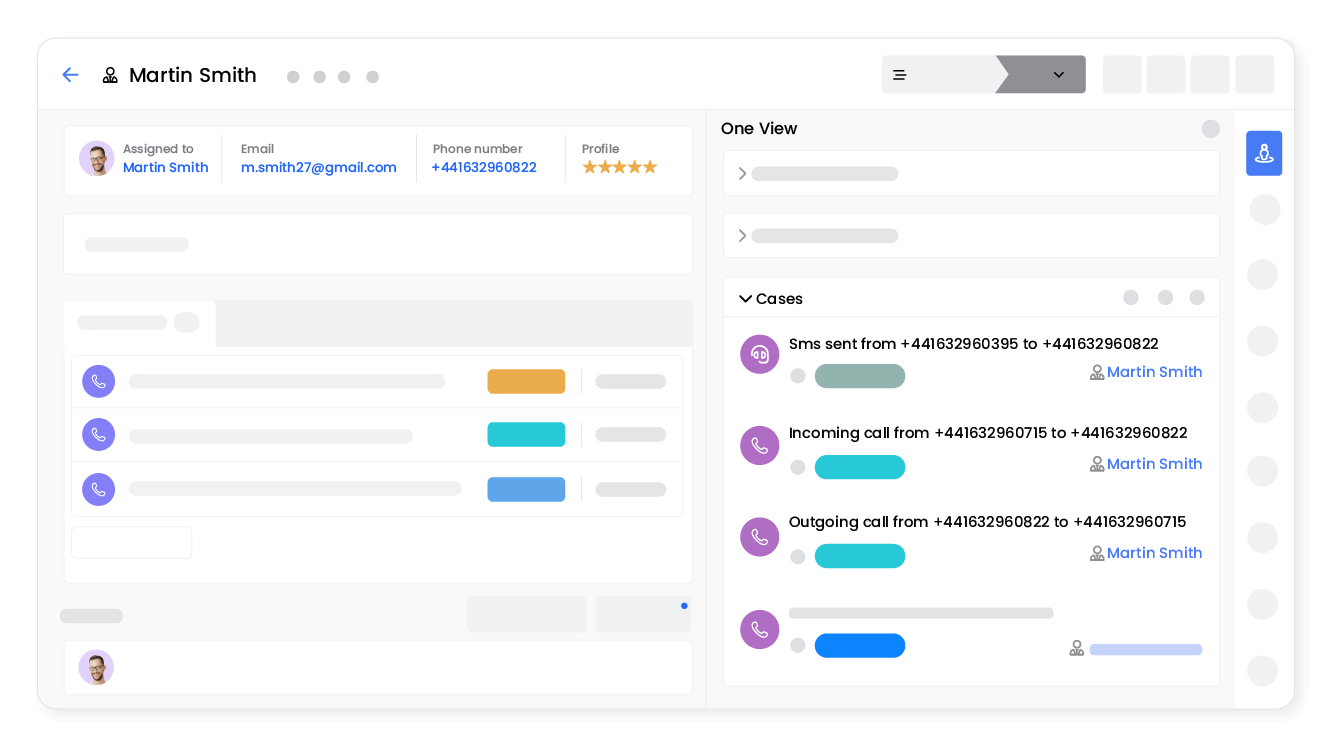Viewport: 1332px width, 747px height.
Task: Click the list icon in top toolbar
Action: [x=900, y=75]
